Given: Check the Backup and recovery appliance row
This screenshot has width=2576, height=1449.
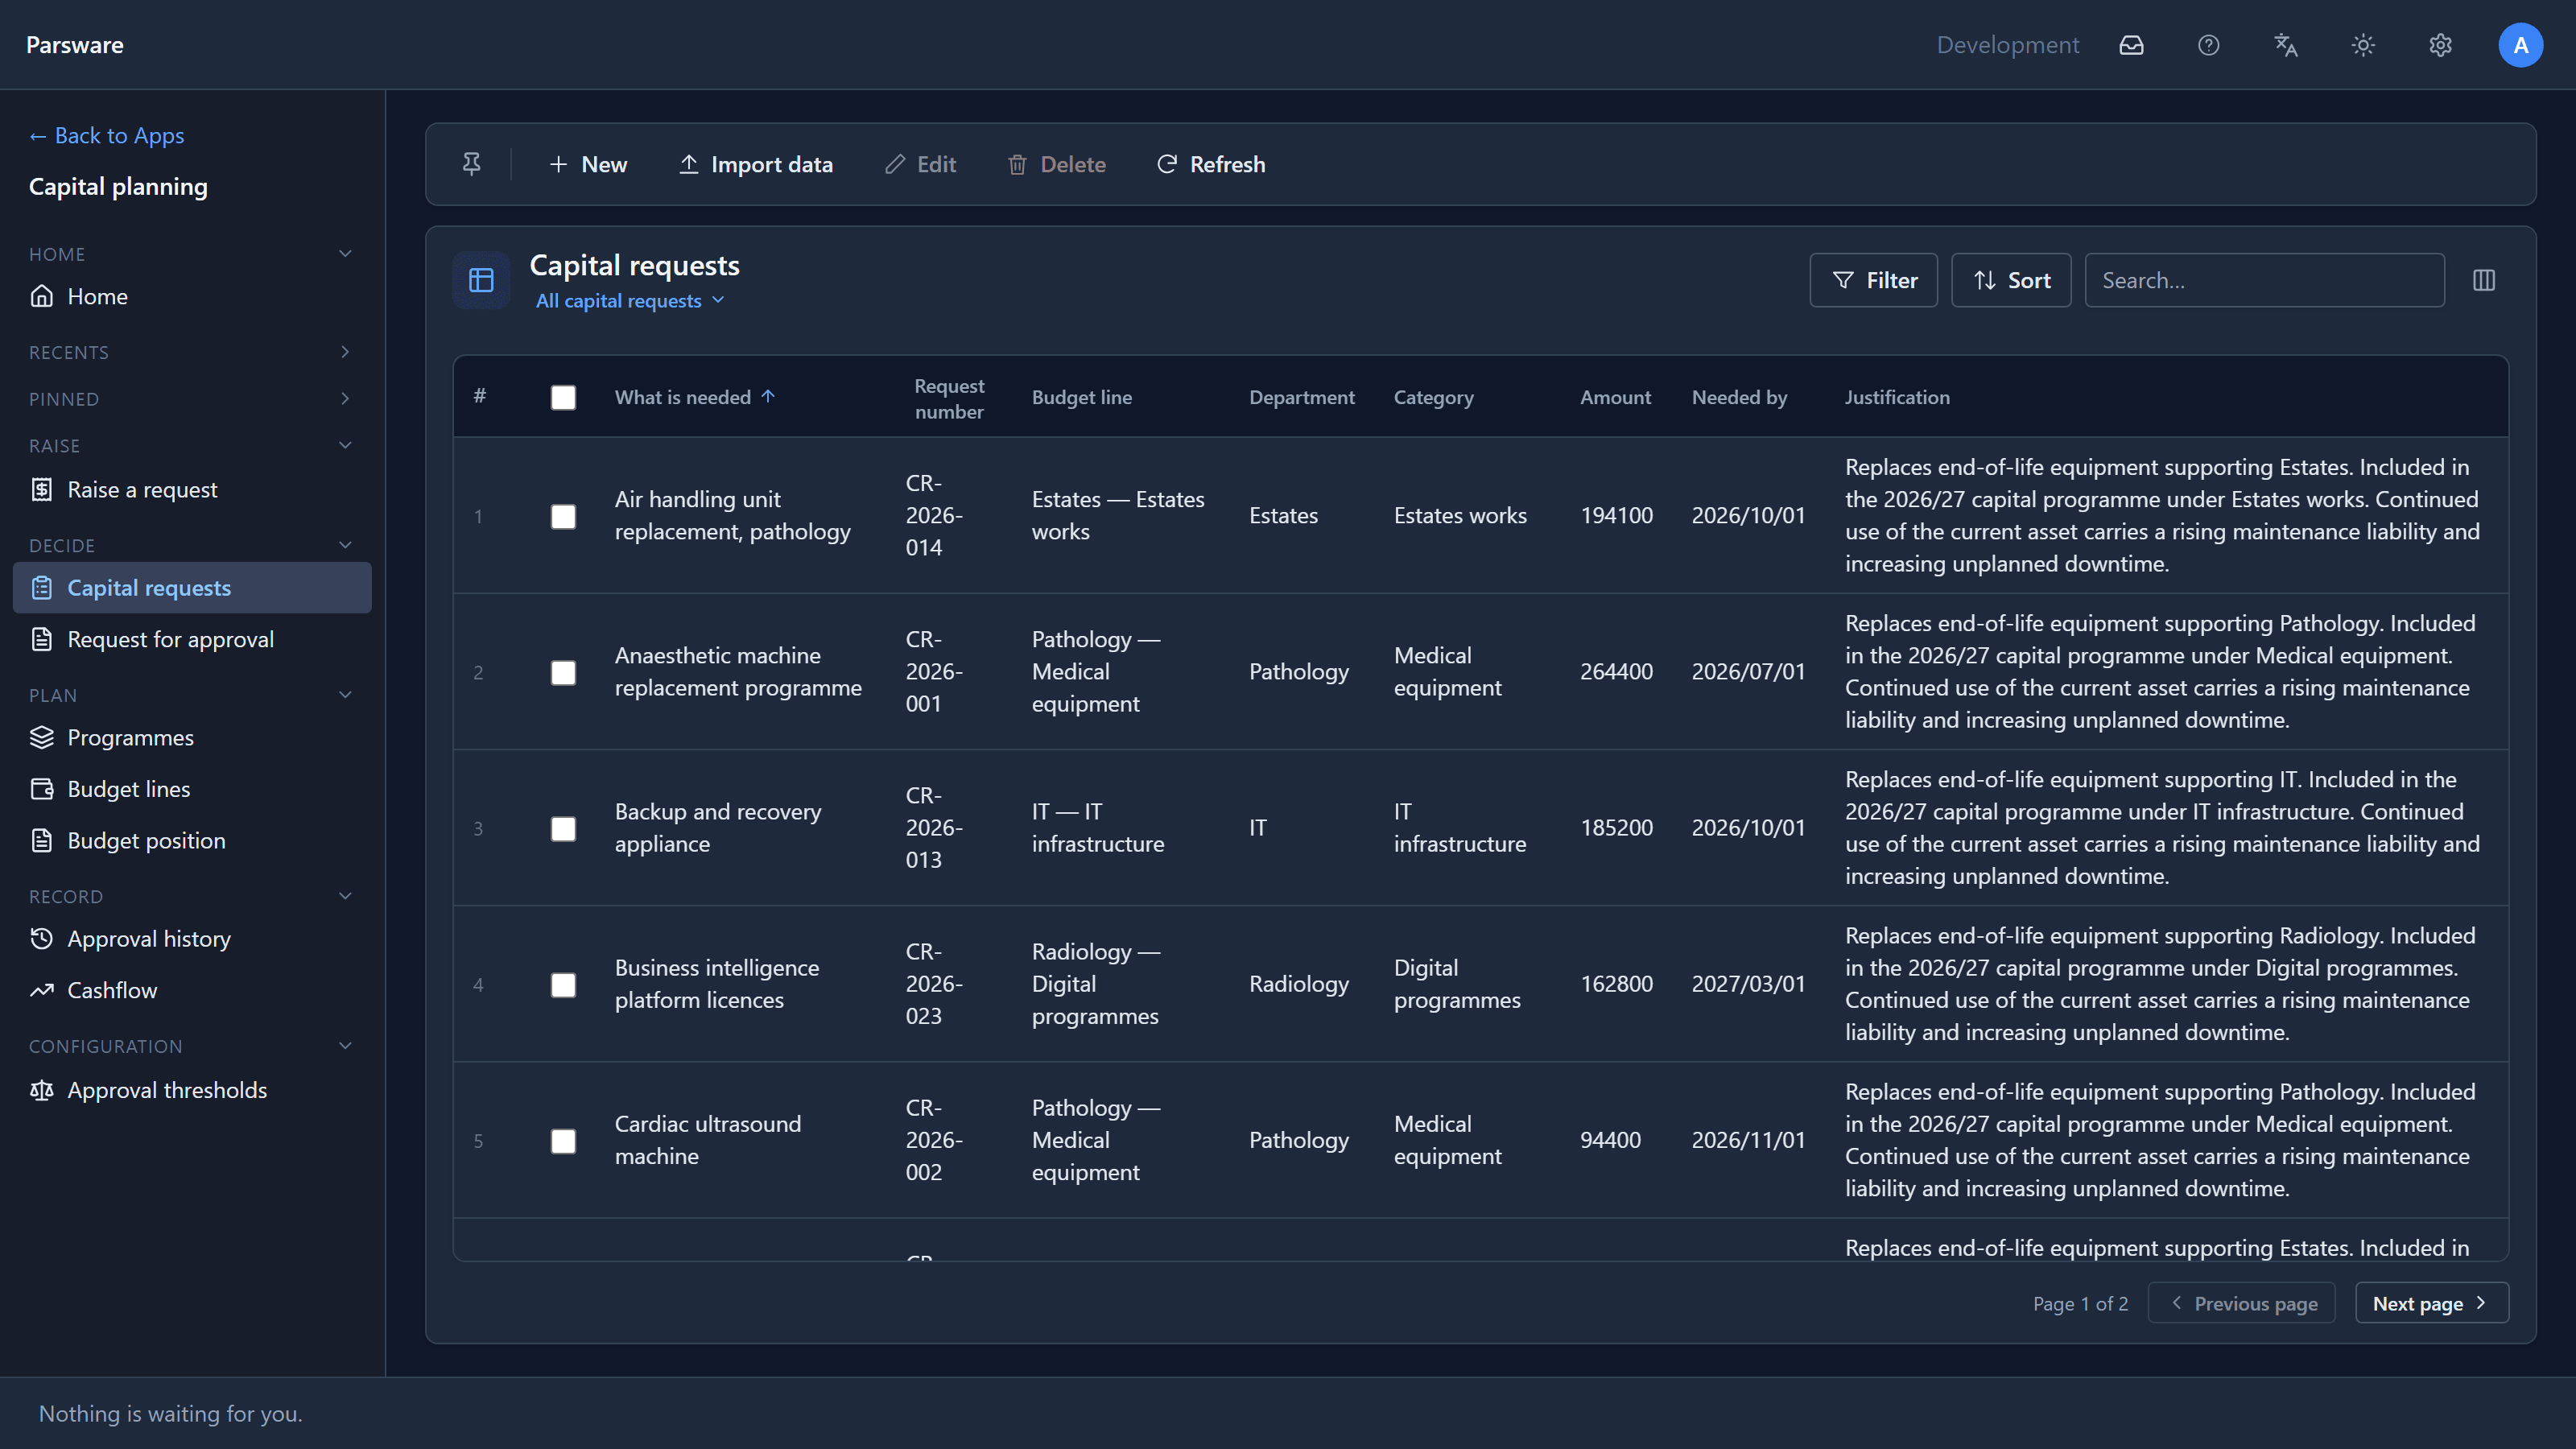Looking at the screenshot, I should click(x=563, y=829).
